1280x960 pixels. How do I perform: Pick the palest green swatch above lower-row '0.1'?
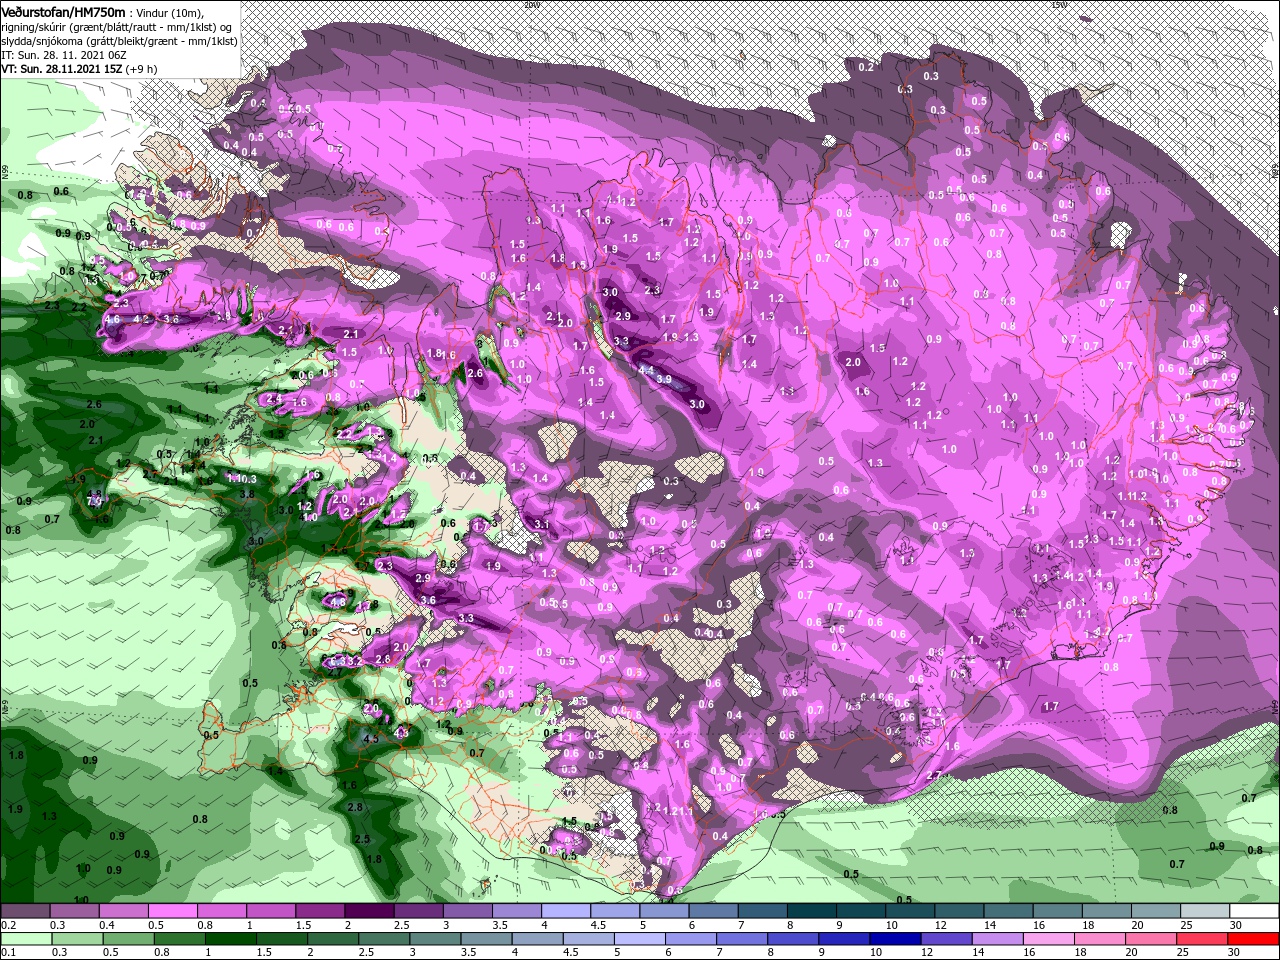click(26, 939)
